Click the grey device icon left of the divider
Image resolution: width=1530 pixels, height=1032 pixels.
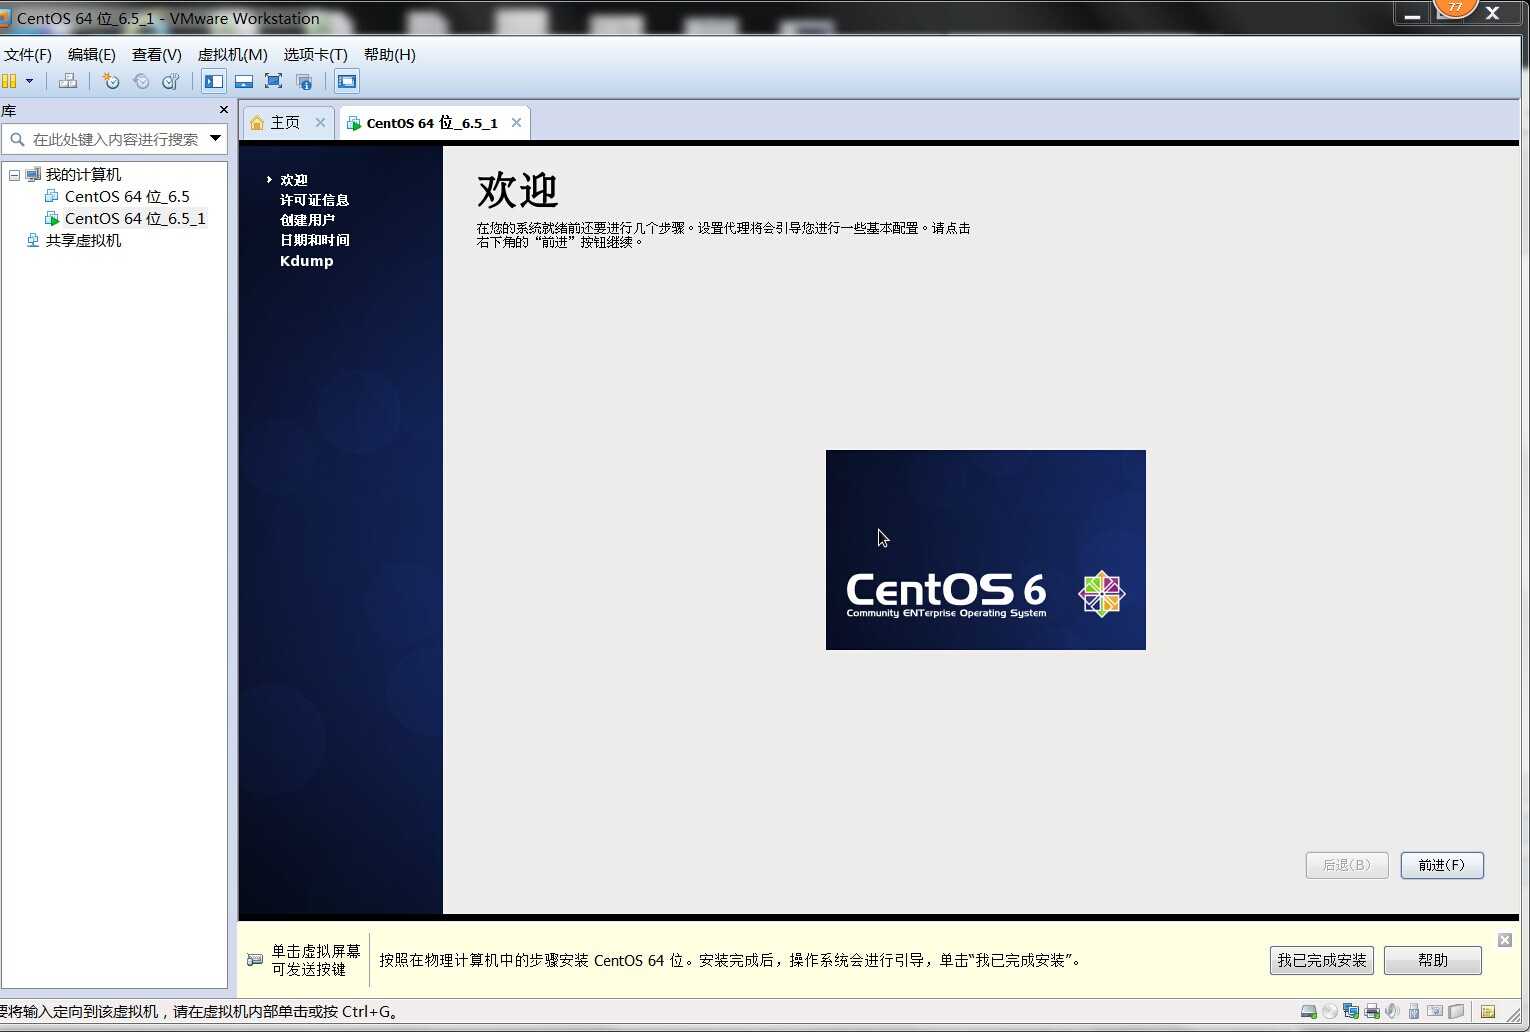tap(1456, 1011)
